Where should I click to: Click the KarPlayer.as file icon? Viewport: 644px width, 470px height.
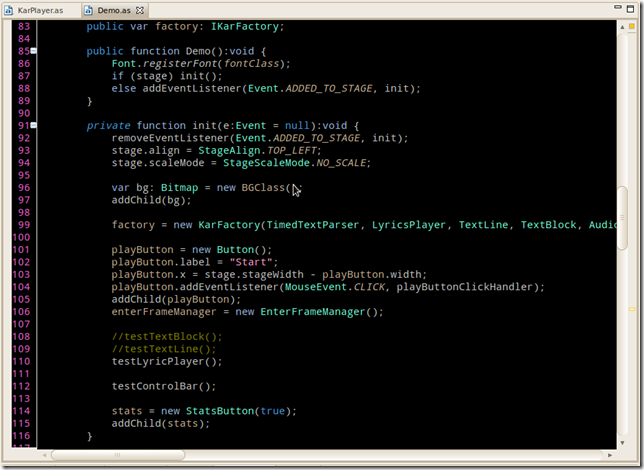(x=9, y=10)
